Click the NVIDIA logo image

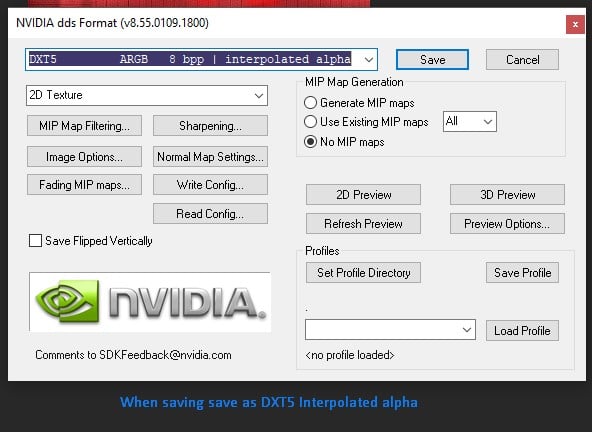click(x=150, y=302)
